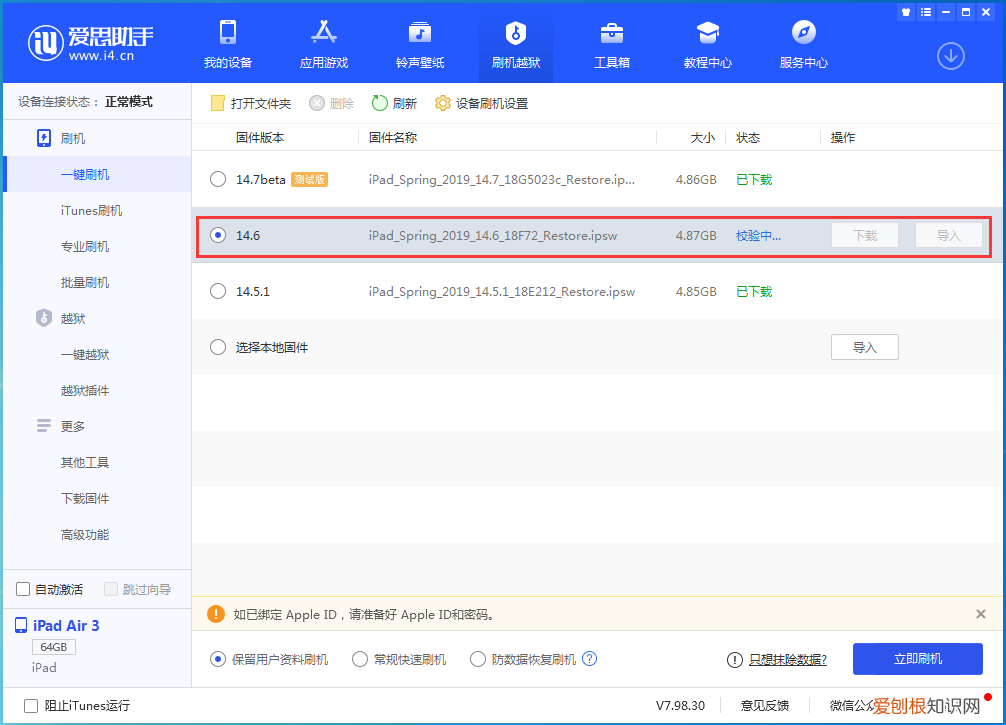The width and height of the screenshot is (1006, 725).
Task: Open the 应用游戏 app store icon
Action: [x=324, y=33]
